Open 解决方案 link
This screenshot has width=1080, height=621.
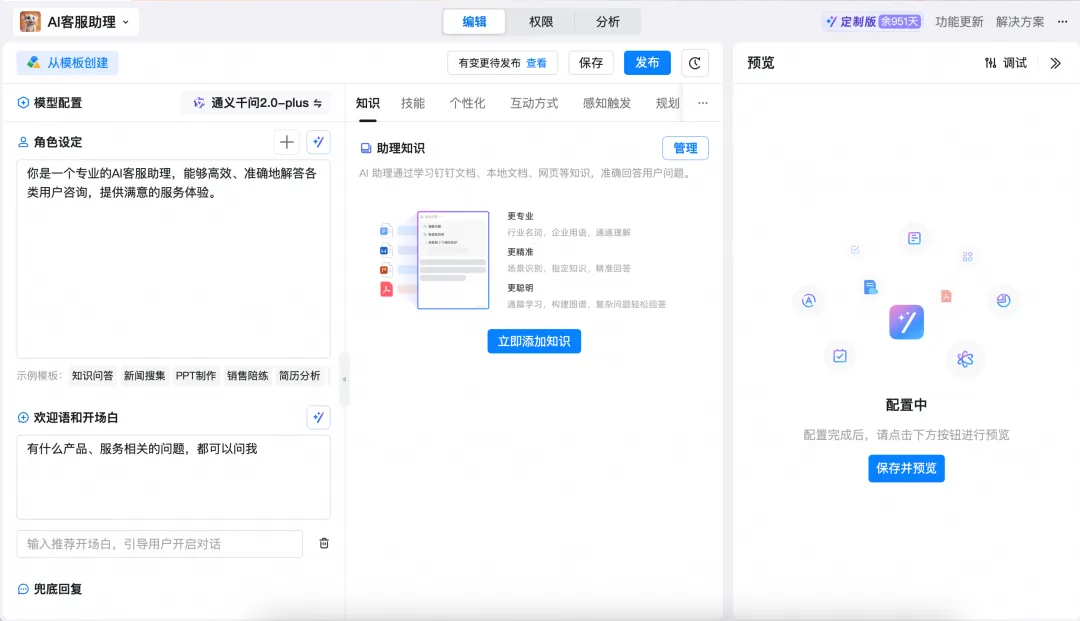tap(1019, 21)
